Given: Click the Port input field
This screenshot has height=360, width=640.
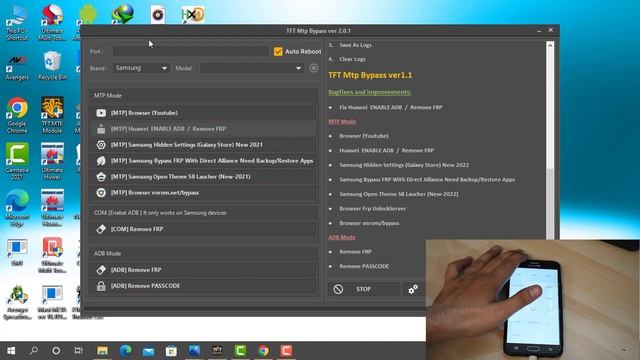Looking at the screenshot, I should (x=191, y=51).
